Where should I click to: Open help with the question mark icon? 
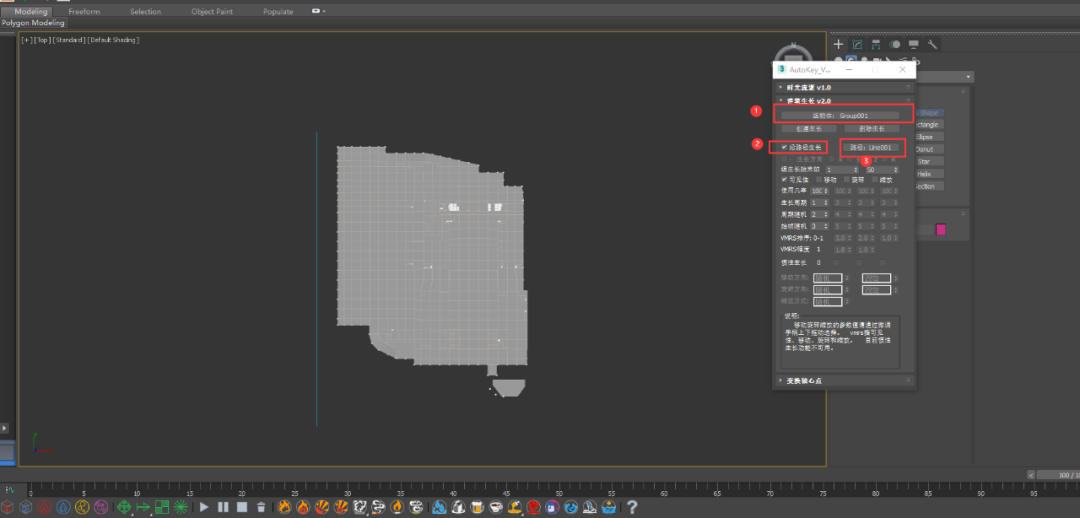point(630,507)
